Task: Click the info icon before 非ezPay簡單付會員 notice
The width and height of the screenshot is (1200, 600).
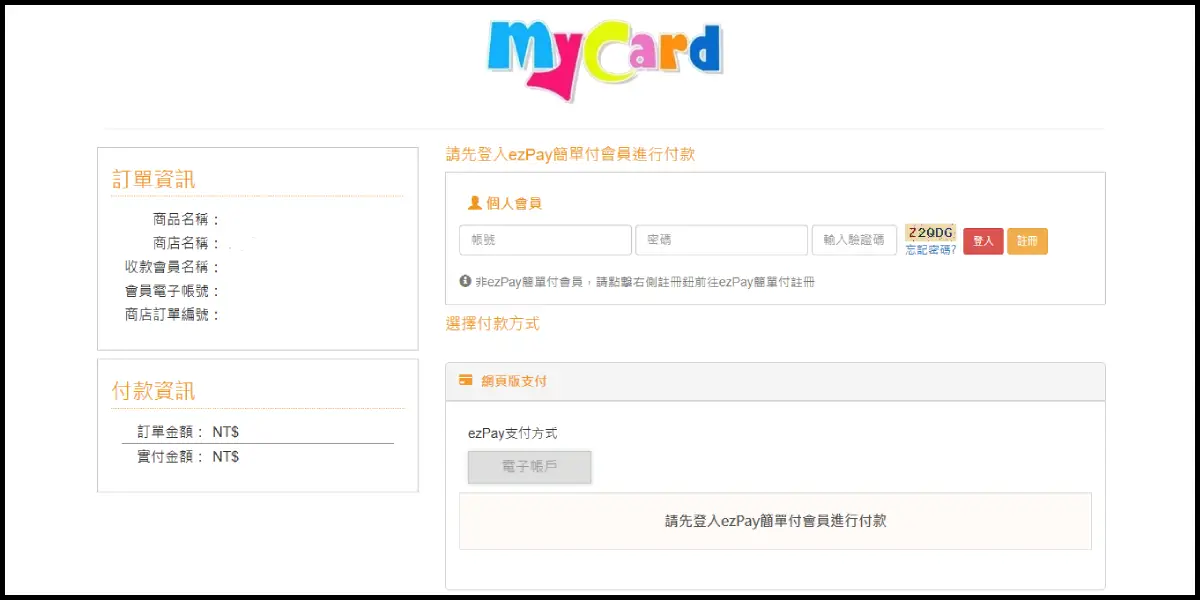Action: click(x=465, y=282)
